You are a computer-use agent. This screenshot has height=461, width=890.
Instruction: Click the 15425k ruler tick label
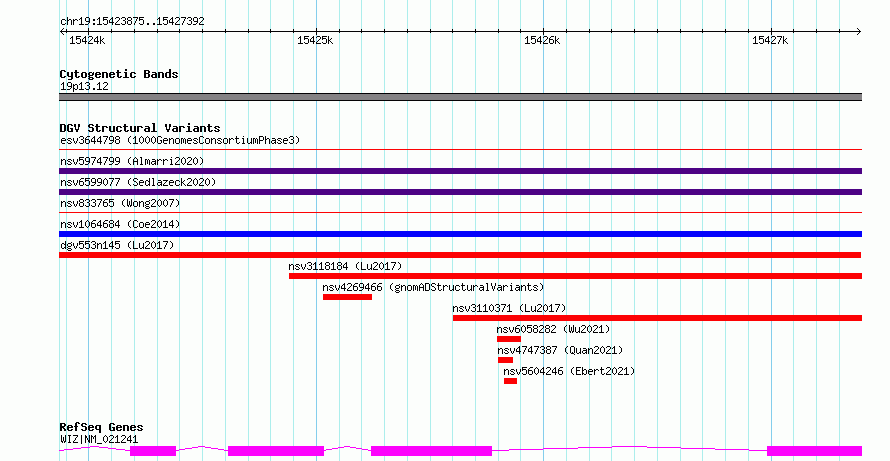[315, 40]
